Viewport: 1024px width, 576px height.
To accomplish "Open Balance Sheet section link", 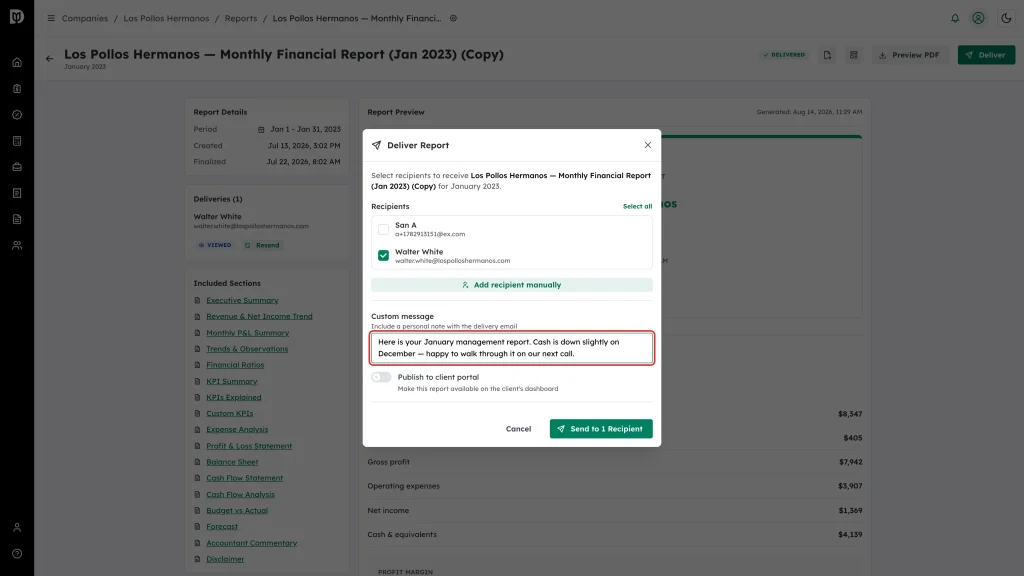I will (x=232, y=462).
